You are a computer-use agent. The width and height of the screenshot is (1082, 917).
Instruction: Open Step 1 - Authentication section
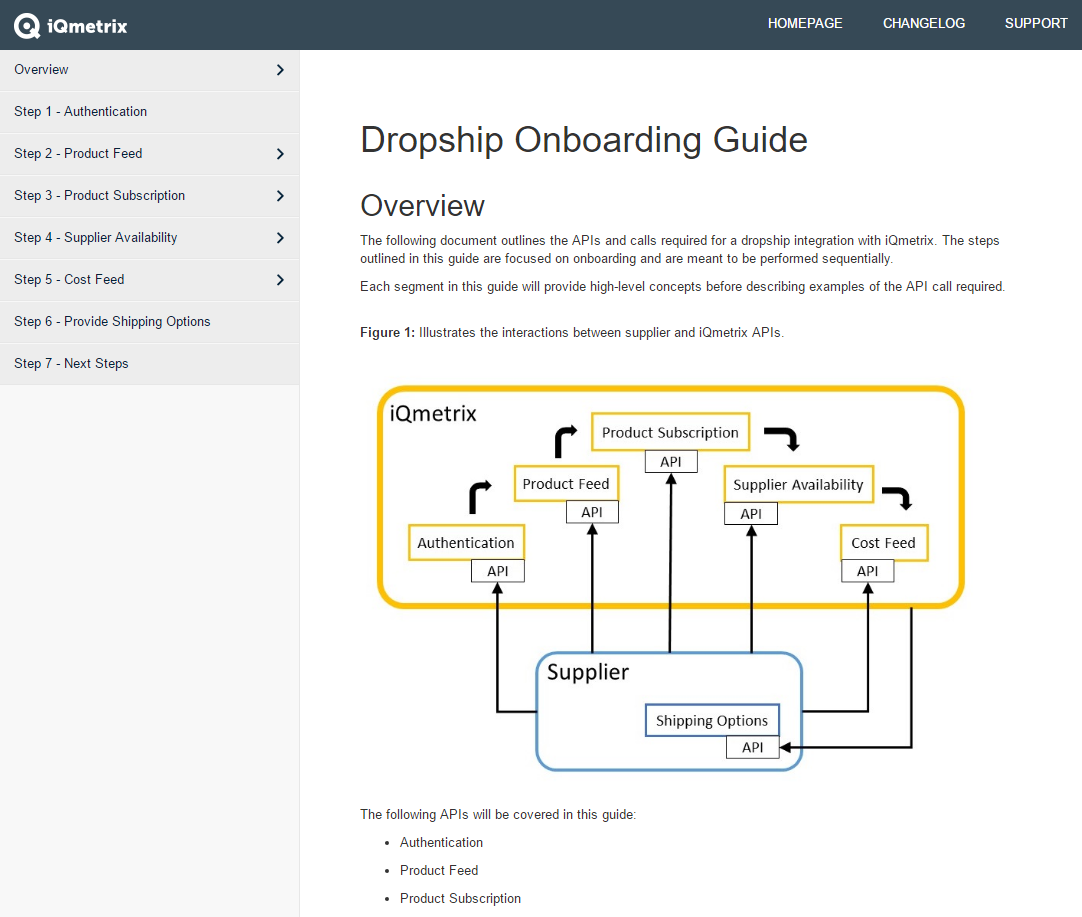coord(81,112)
